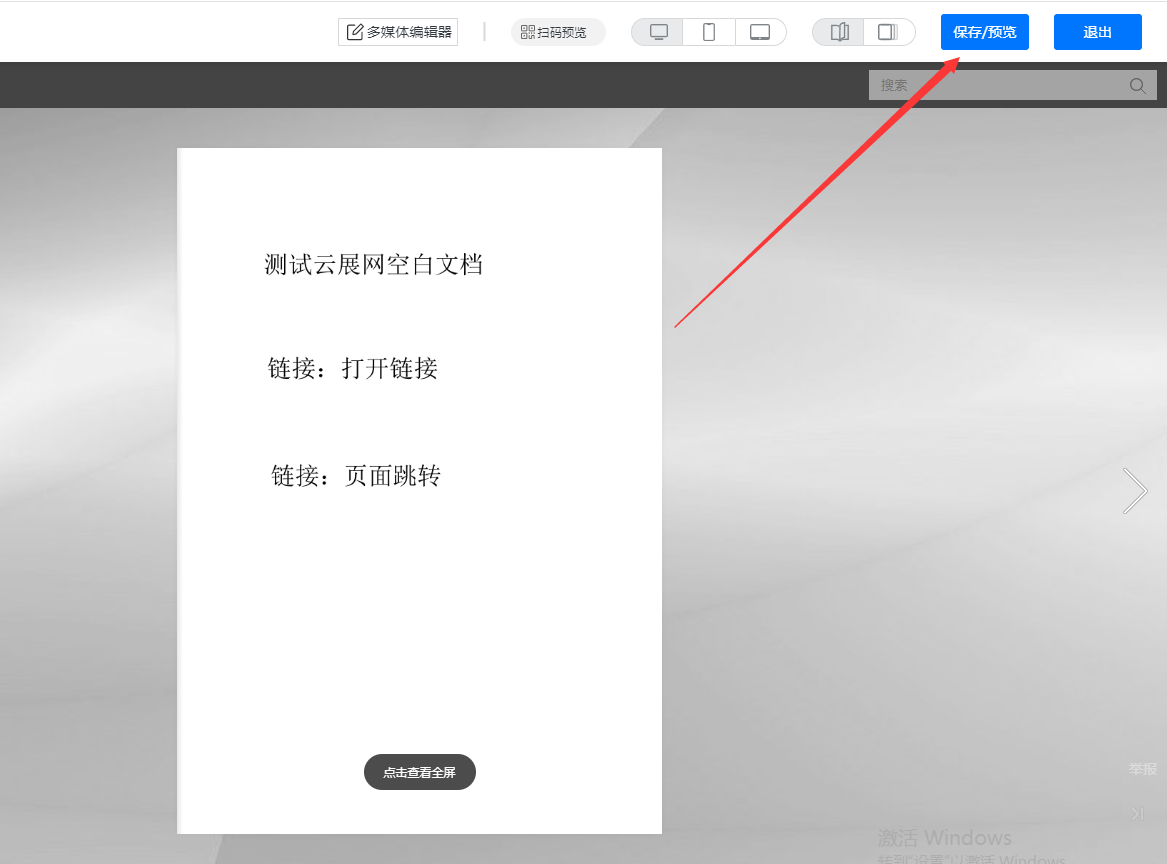Viewport: 1167px width, 864px height.
Task: Switch to desktop monitor preview mode
Action: click(658, 32)
